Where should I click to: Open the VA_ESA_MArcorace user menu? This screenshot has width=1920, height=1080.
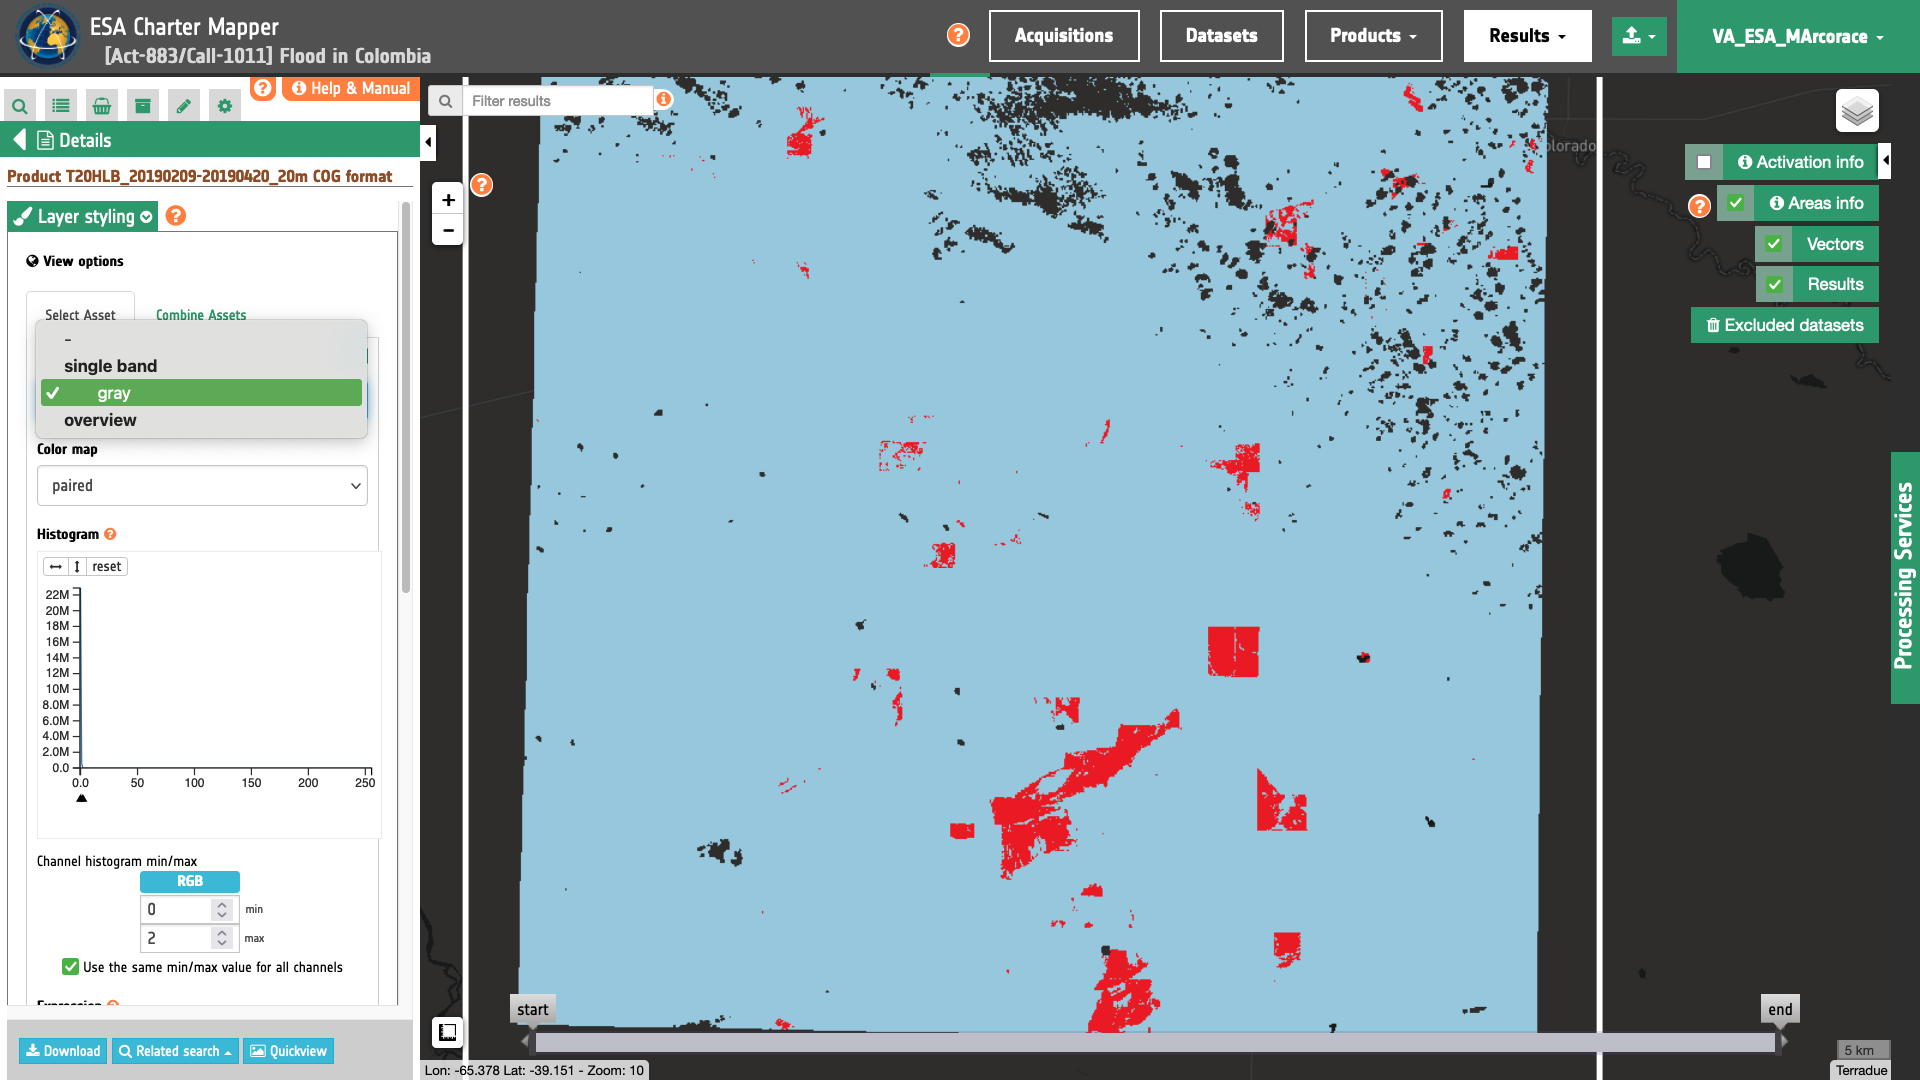click(x=1798, y=36)
